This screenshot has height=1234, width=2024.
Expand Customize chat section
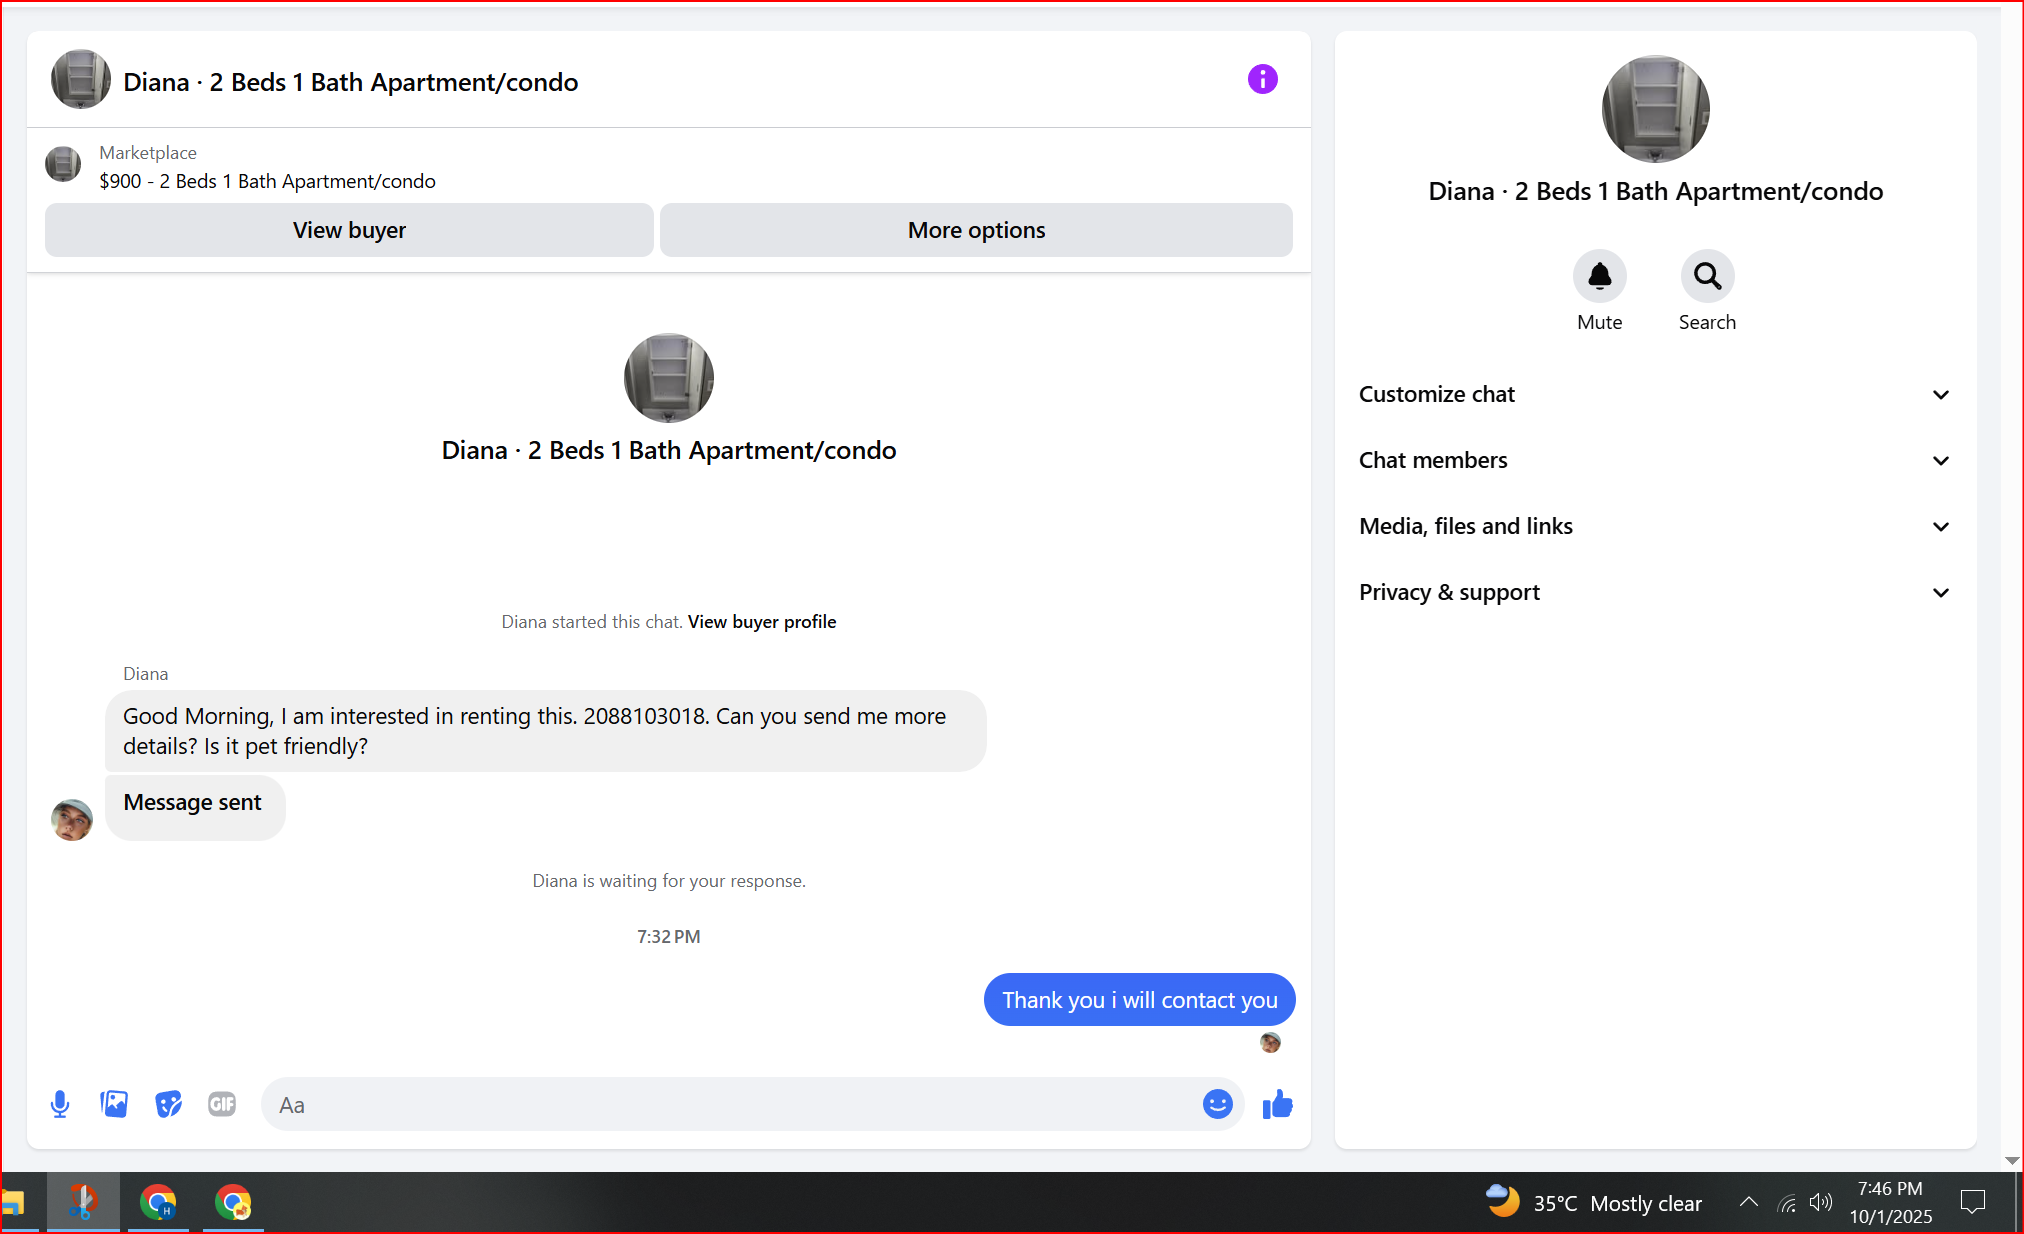[x=1655, y=394]
